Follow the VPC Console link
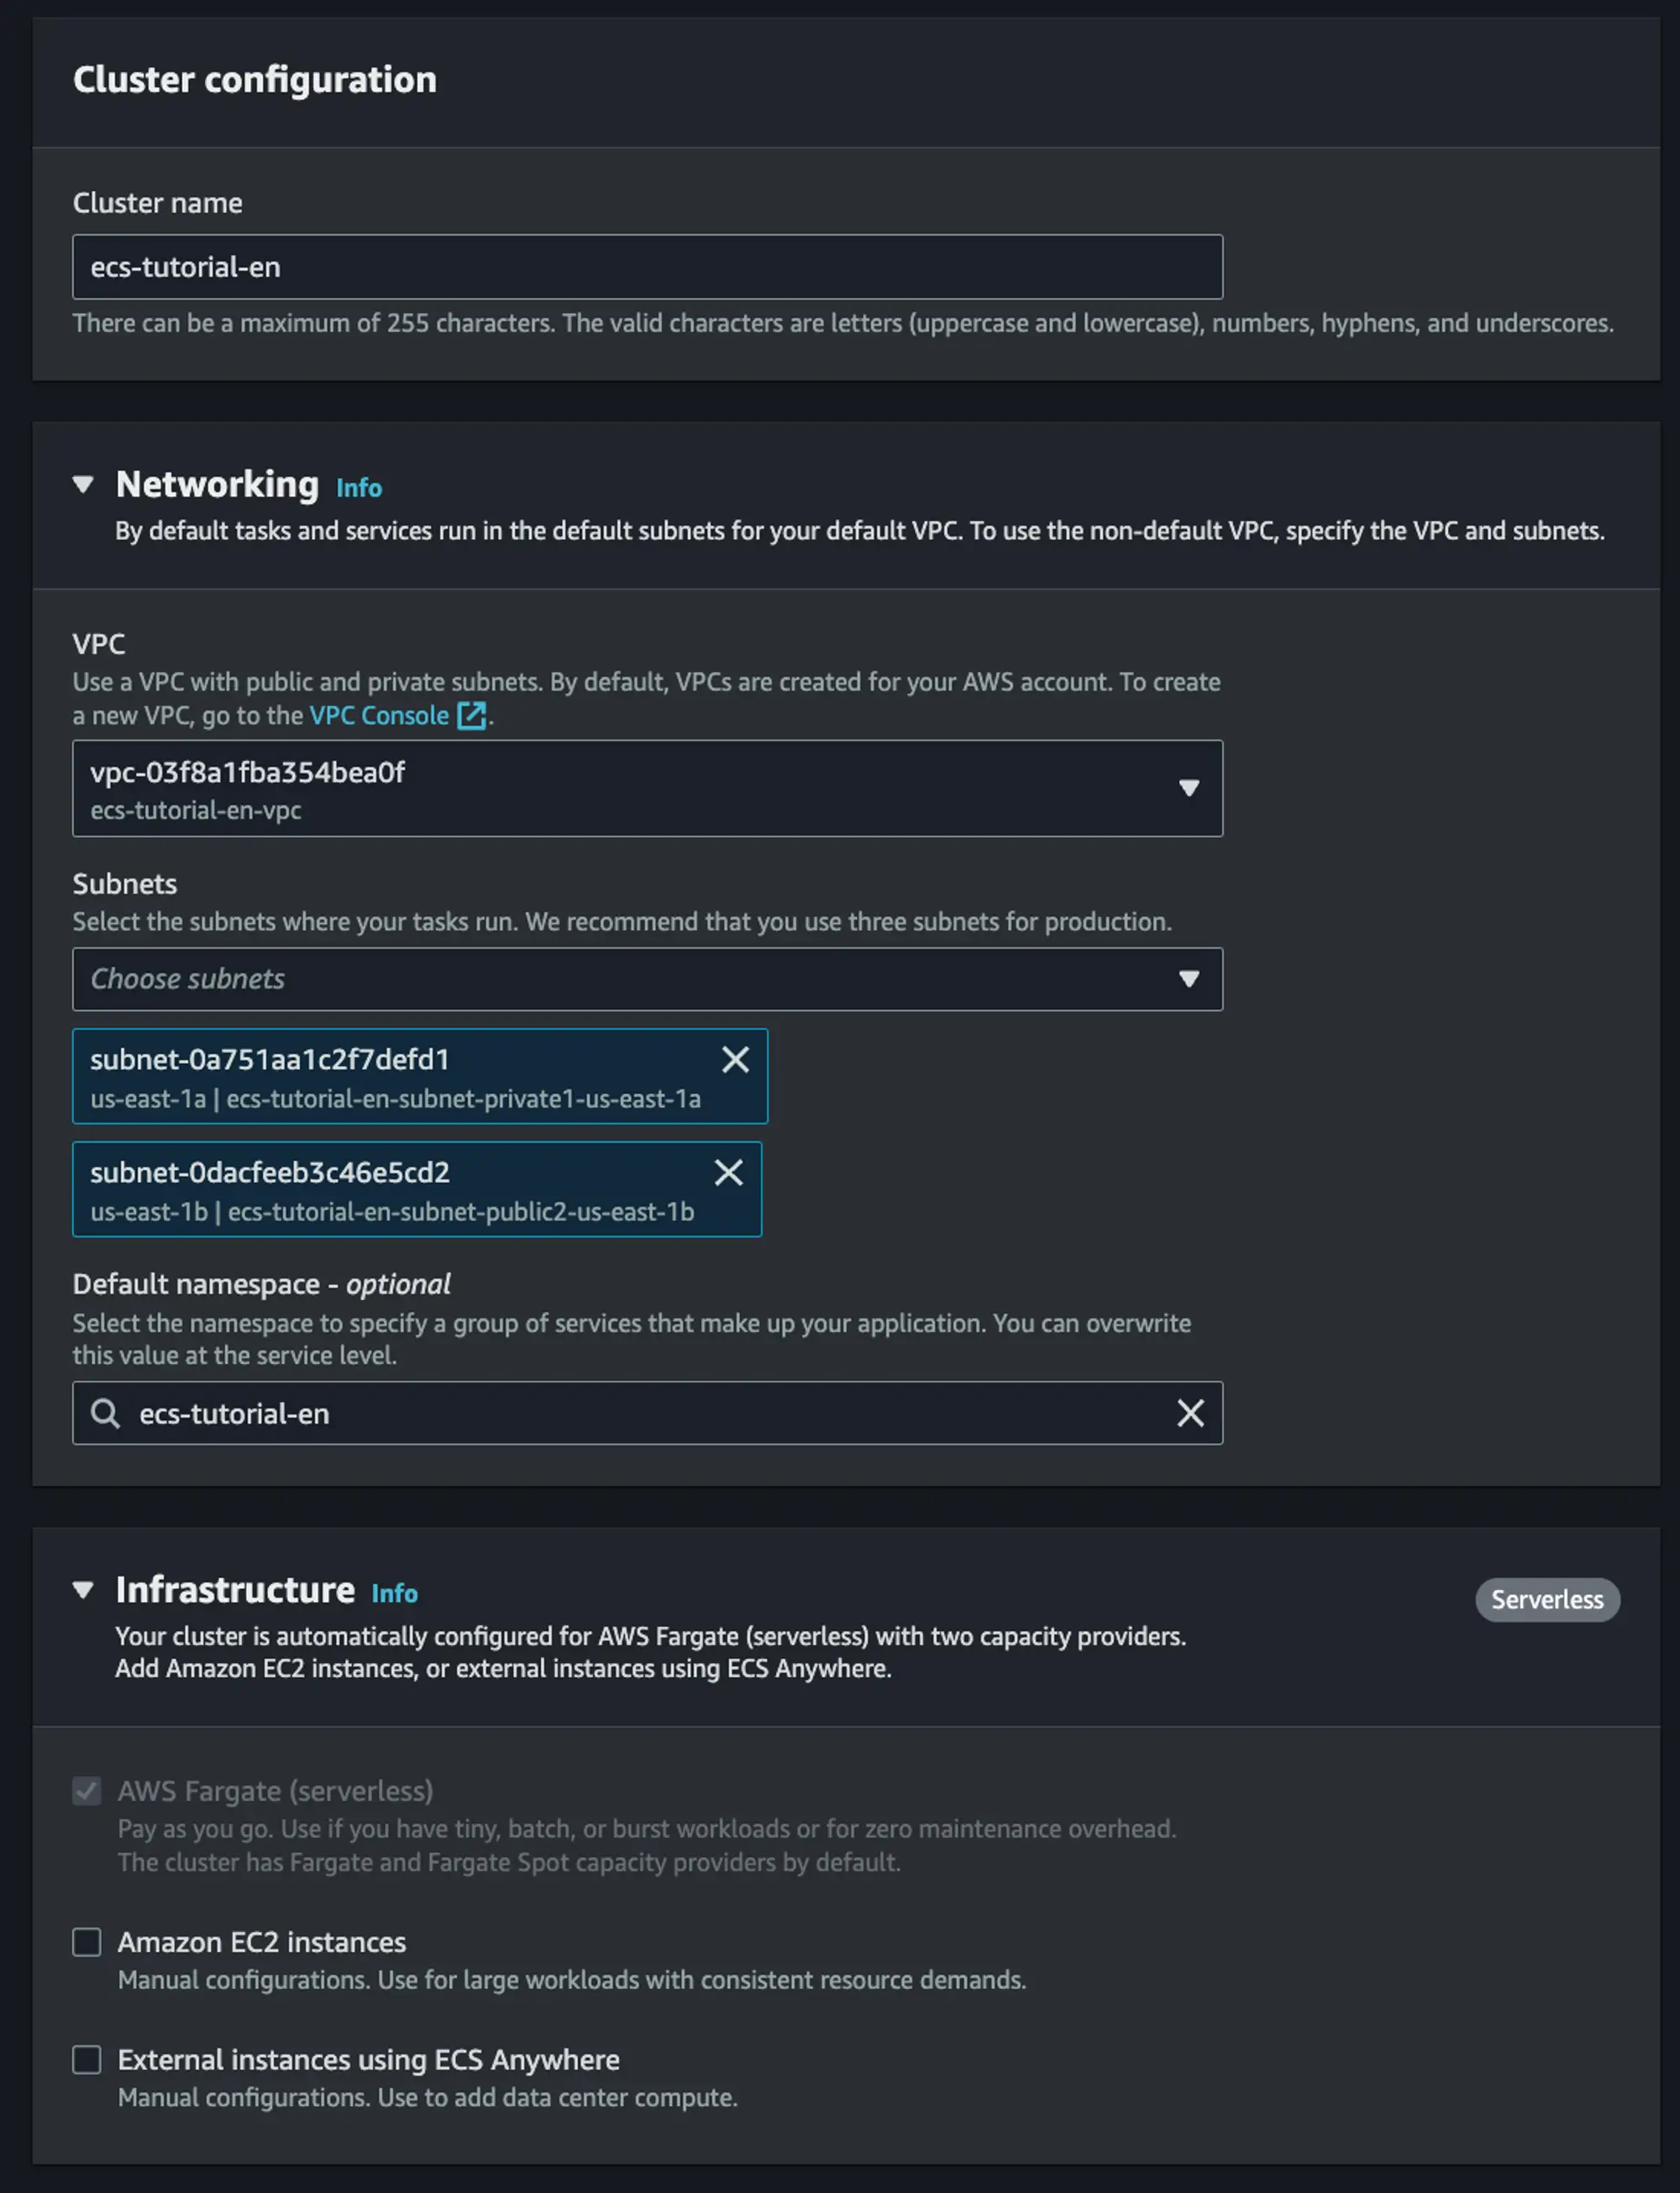 coord(378,716)
